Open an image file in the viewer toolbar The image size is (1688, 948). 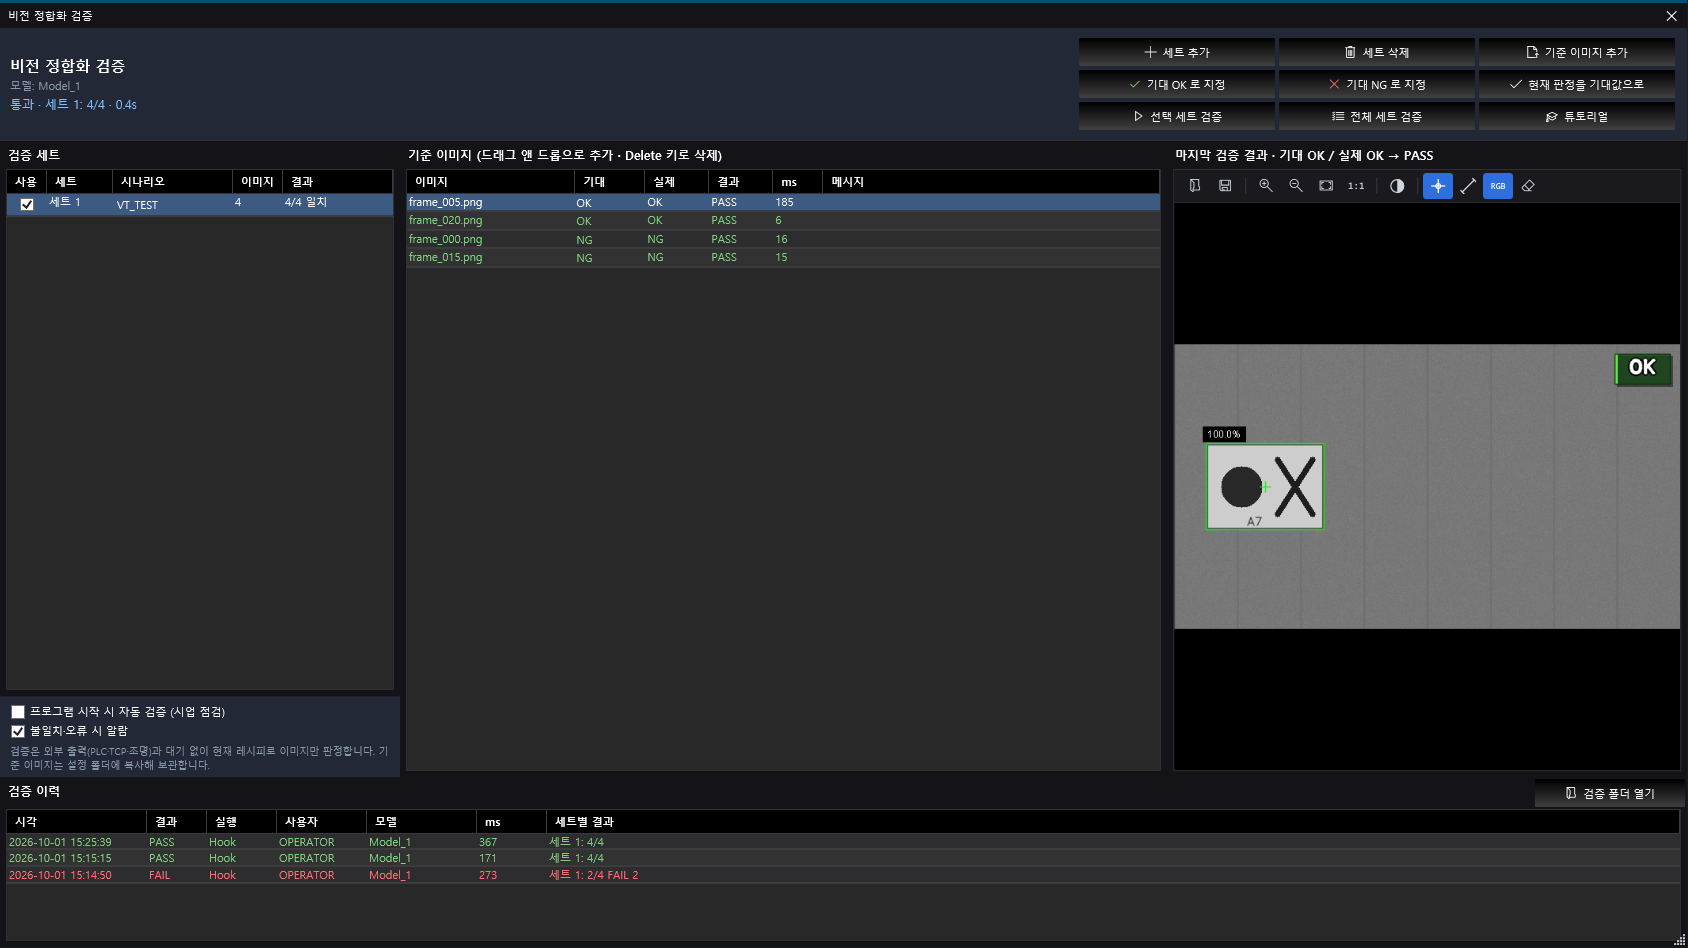point(1195,186)
